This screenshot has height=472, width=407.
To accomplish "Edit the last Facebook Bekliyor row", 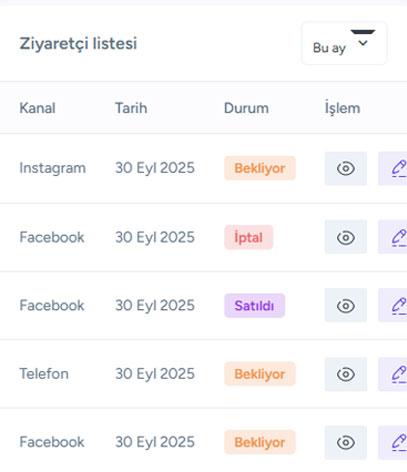I will 393,442.
